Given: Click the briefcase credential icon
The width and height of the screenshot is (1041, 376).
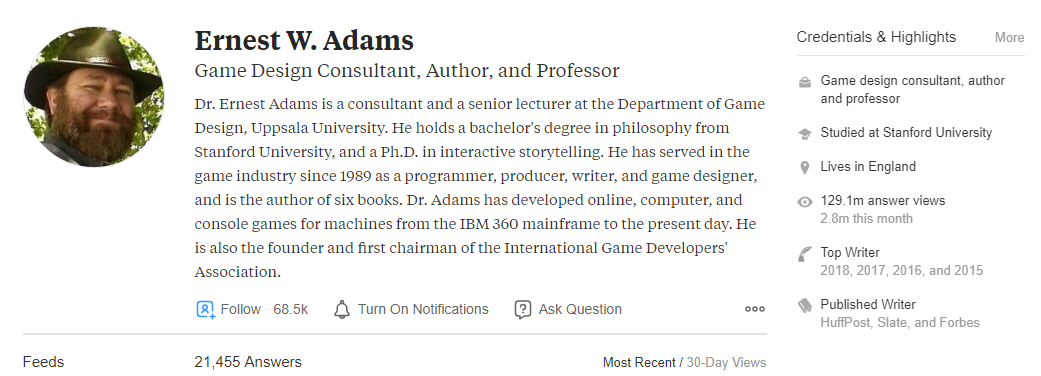Looking at the screenshot, I should coord(805,82).
